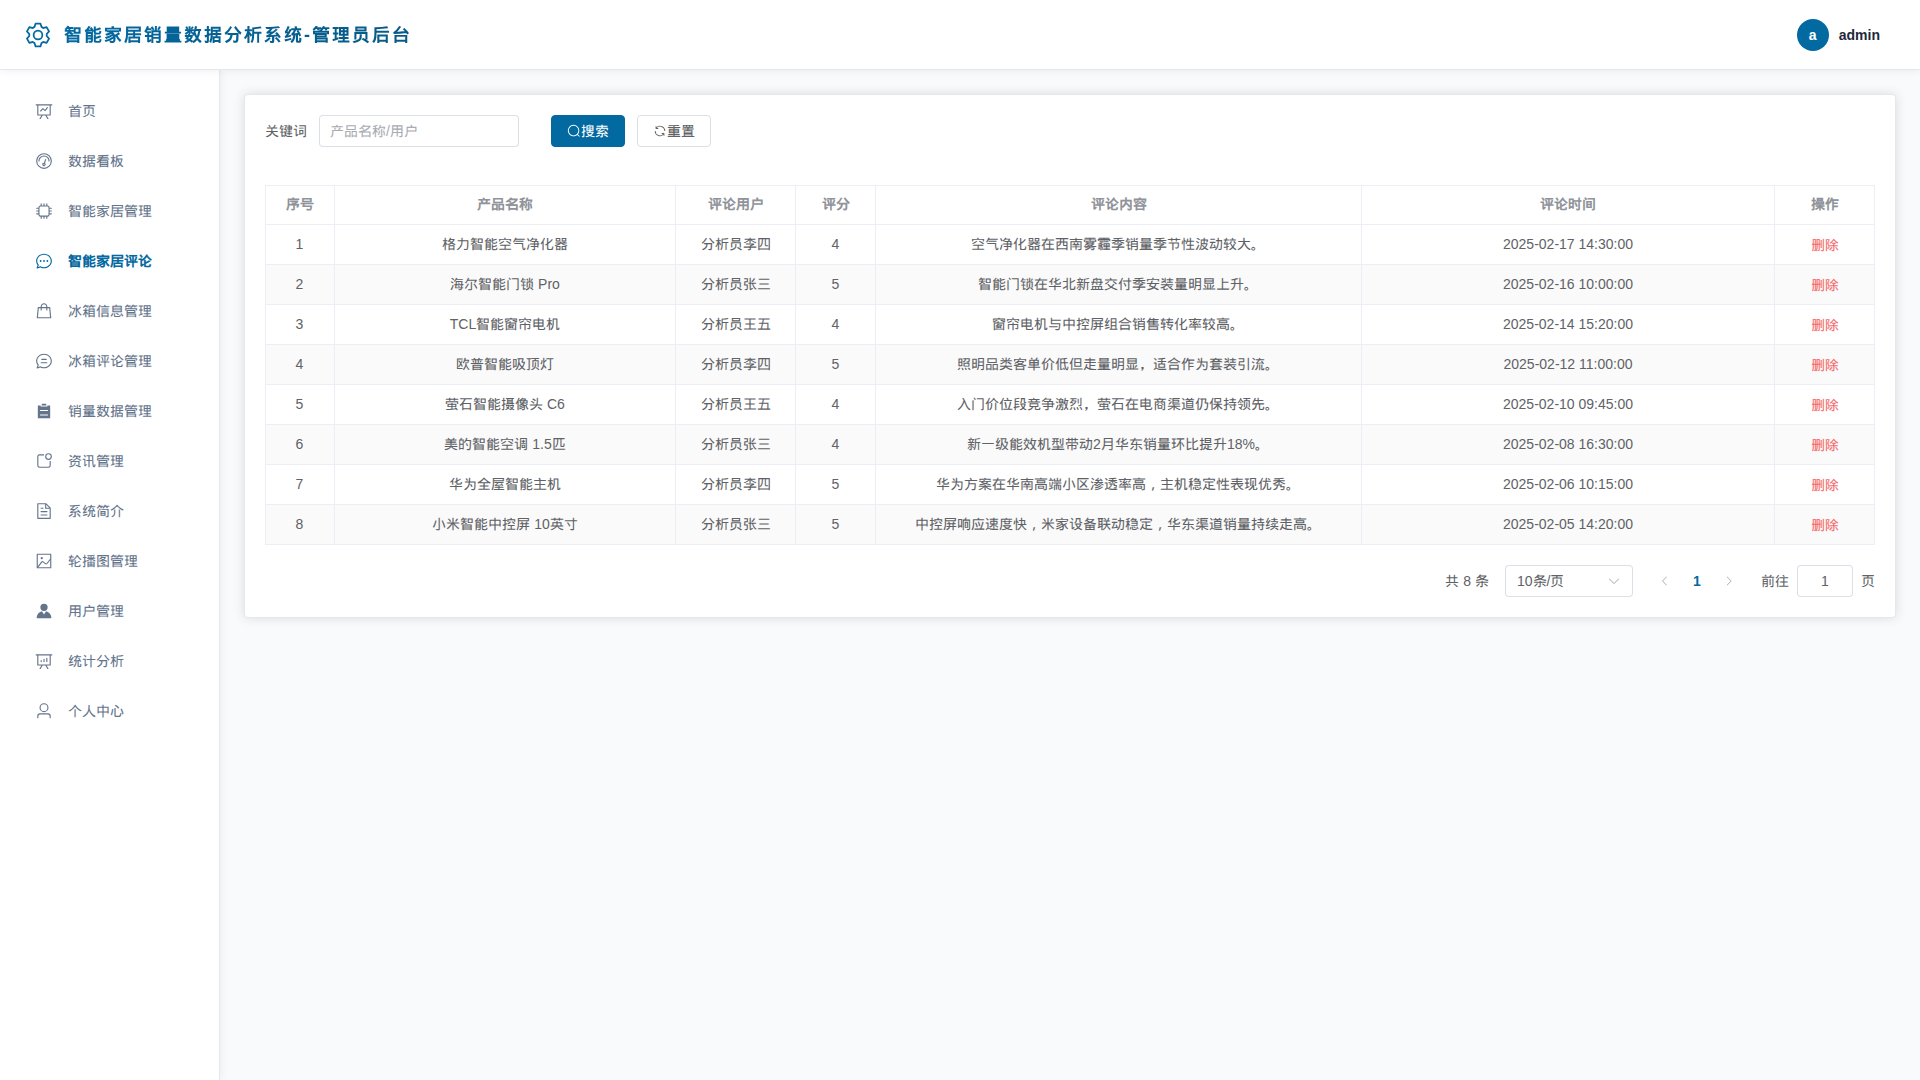Click the admin avatar circle
The height and width of the screenshot is (1080, 1920).
pos(1812,35)
